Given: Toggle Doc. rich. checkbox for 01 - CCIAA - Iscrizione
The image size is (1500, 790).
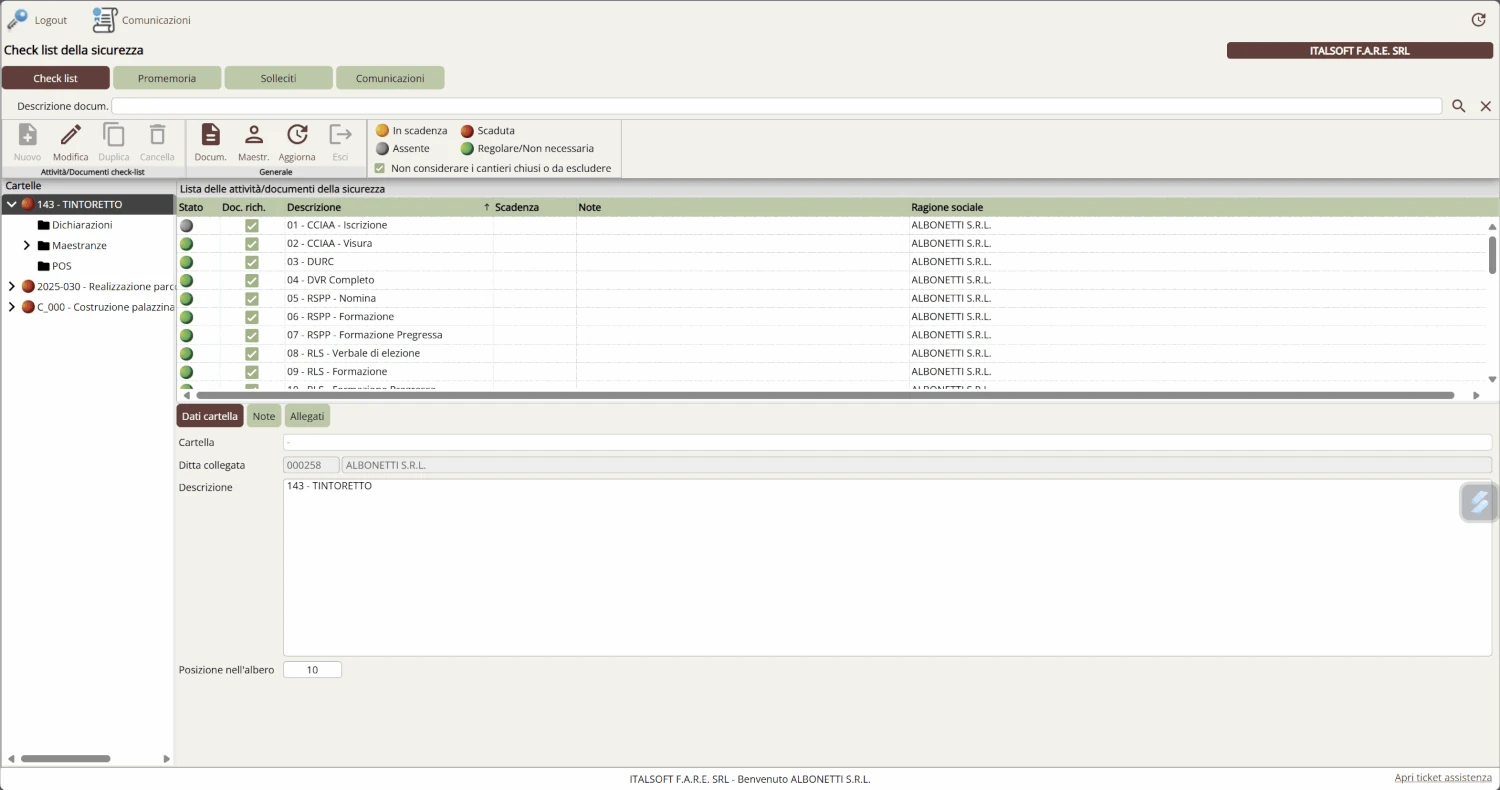Looking at the screenshot, I should pyautogui.click(x=252, y=226).
